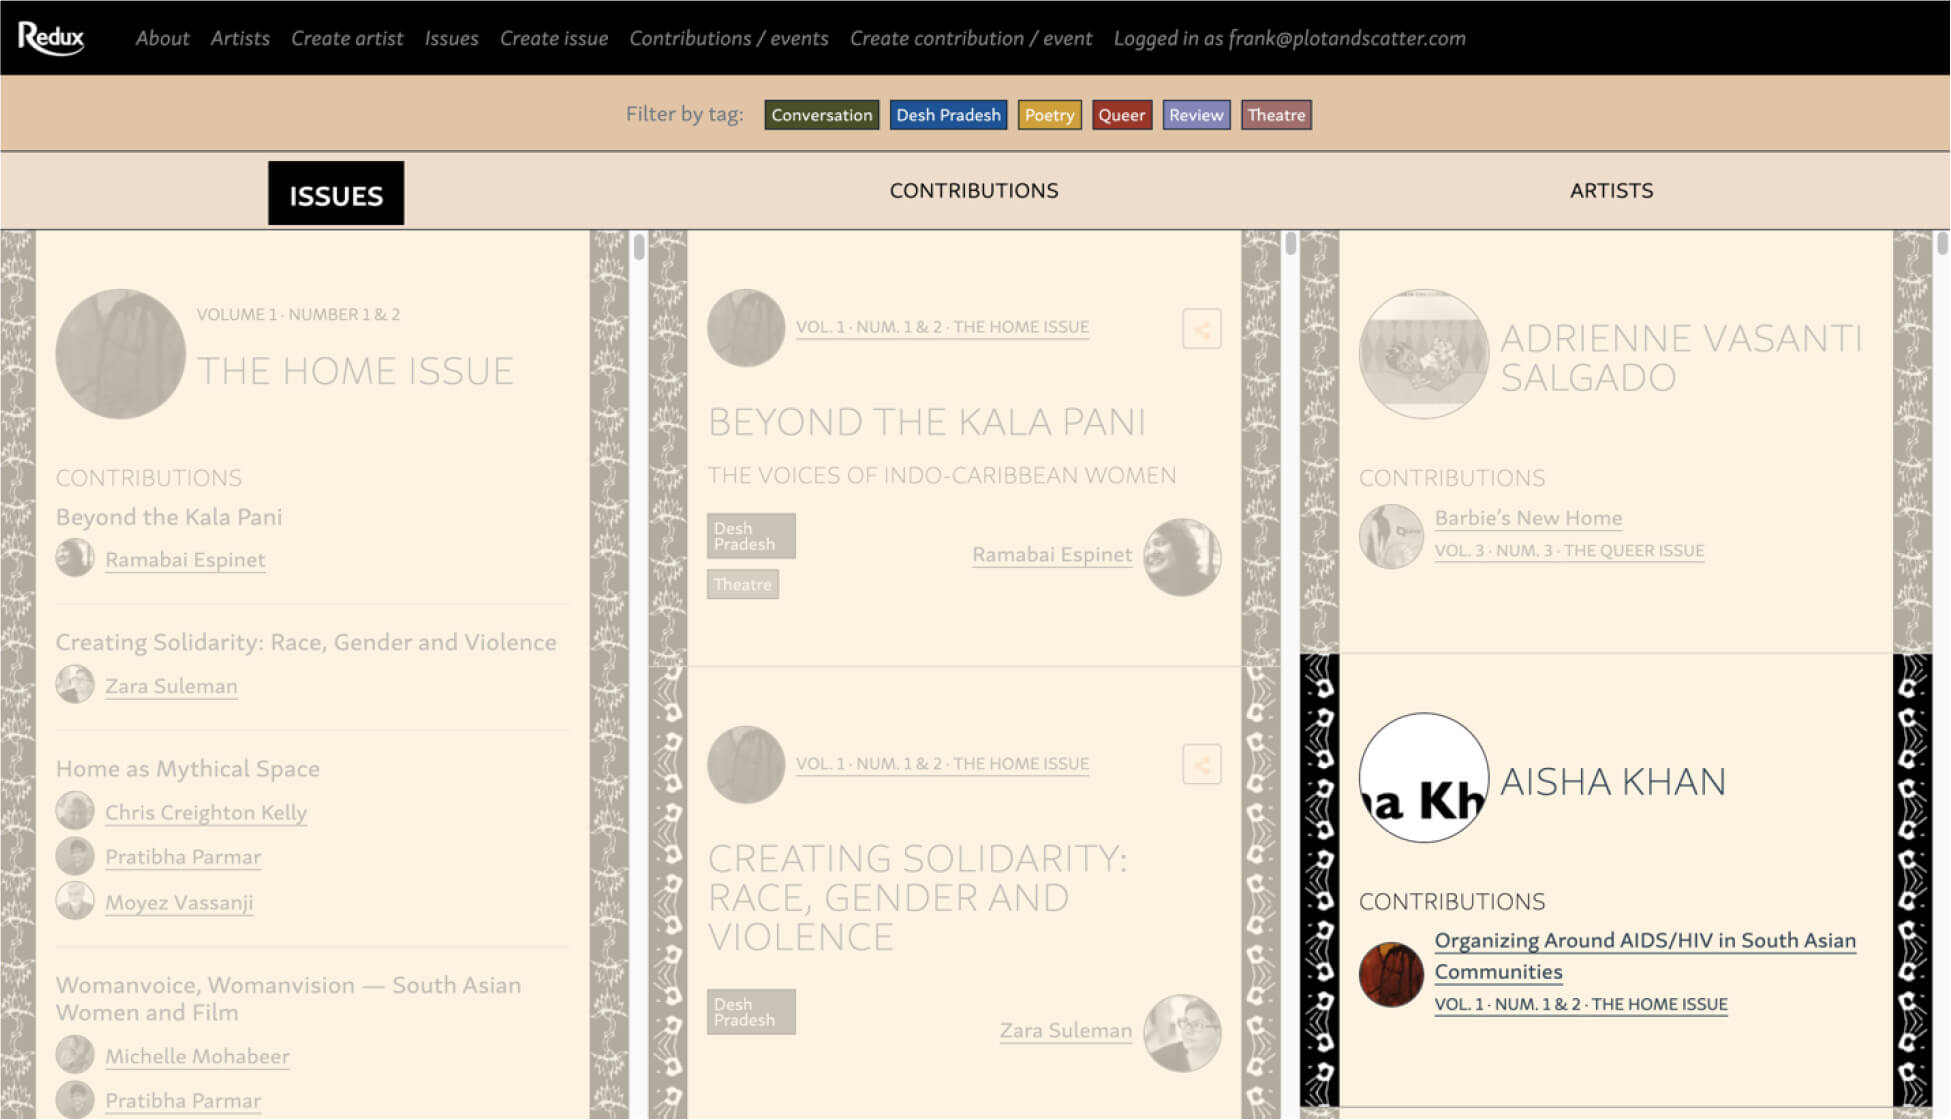The width and height of the screenshot is (1951, 1120).
Task: Switch to the Artists column tab
Action: pyautogui.click(x=1610, y=190)
